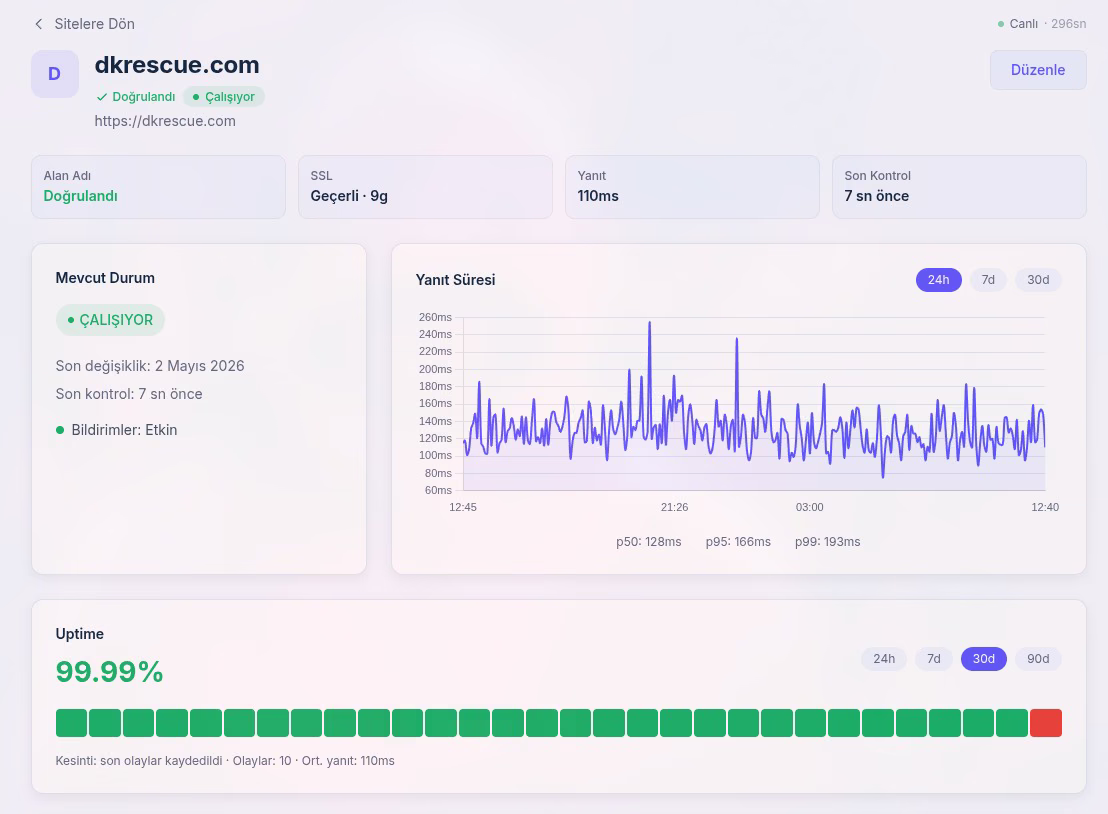Click the 21:26 time axis label
Screen dimensions: 1108x814
[674, 507]
